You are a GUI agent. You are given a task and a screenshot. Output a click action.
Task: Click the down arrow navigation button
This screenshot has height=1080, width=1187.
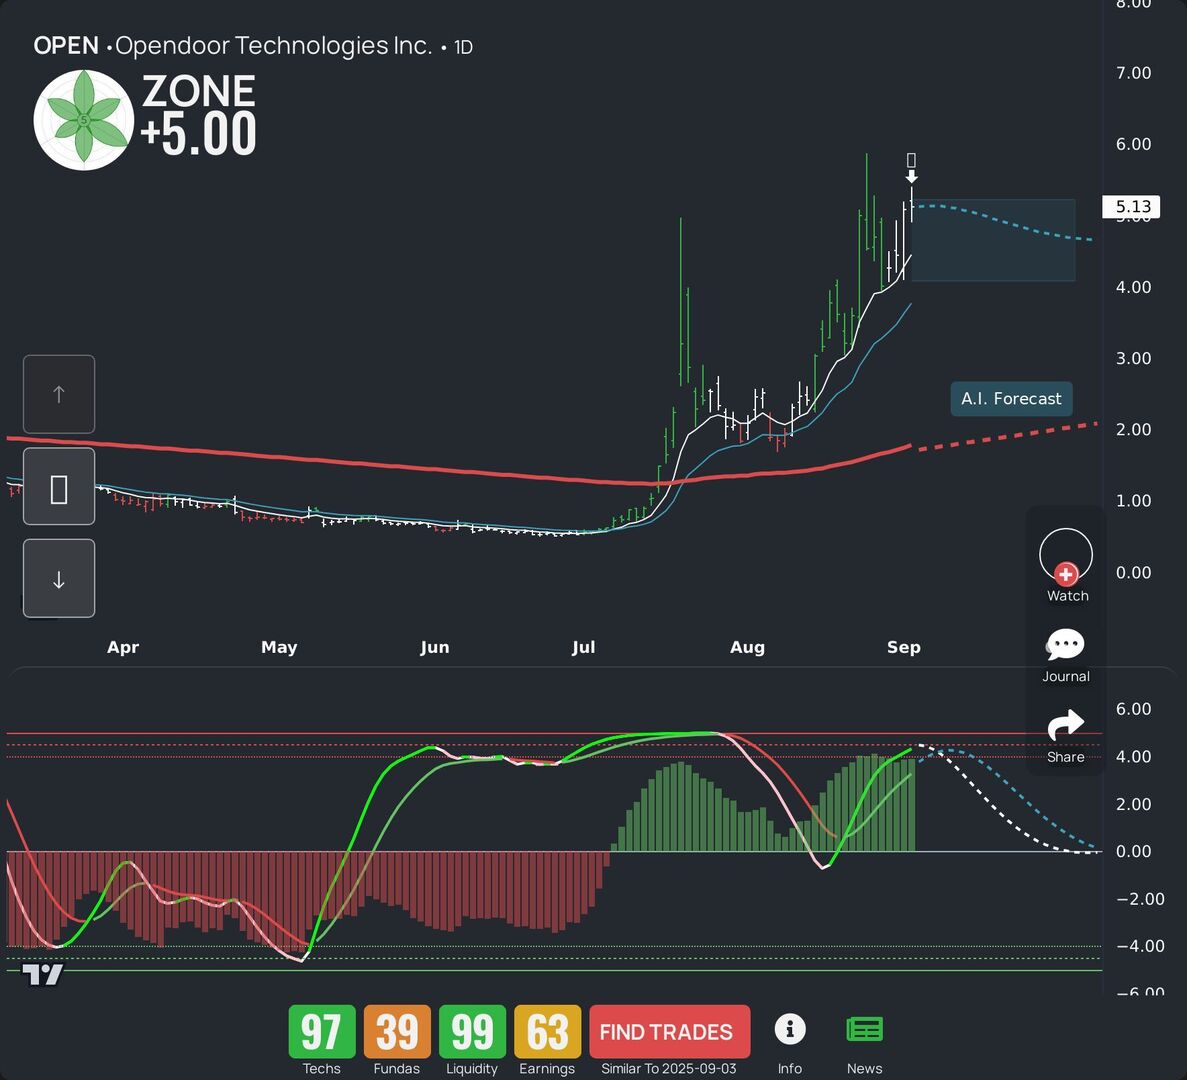coord(59,578)
